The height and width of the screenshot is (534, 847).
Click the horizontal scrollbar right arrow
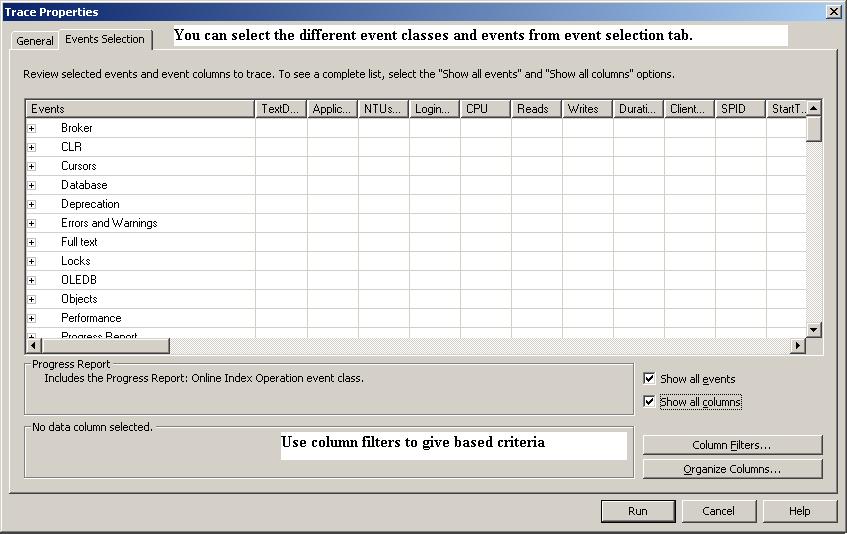(x=798, y=346)
